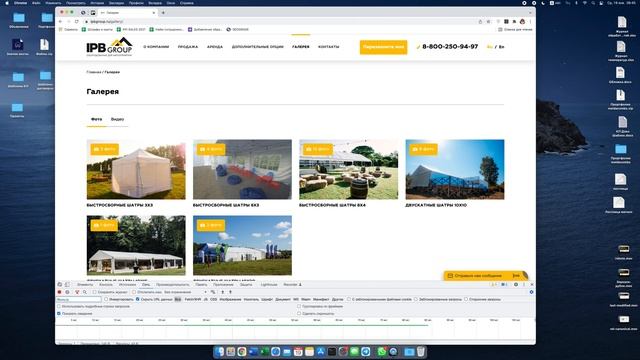
Task: Toggle the Preserve log checkbox
Action: tap(94, 292)
